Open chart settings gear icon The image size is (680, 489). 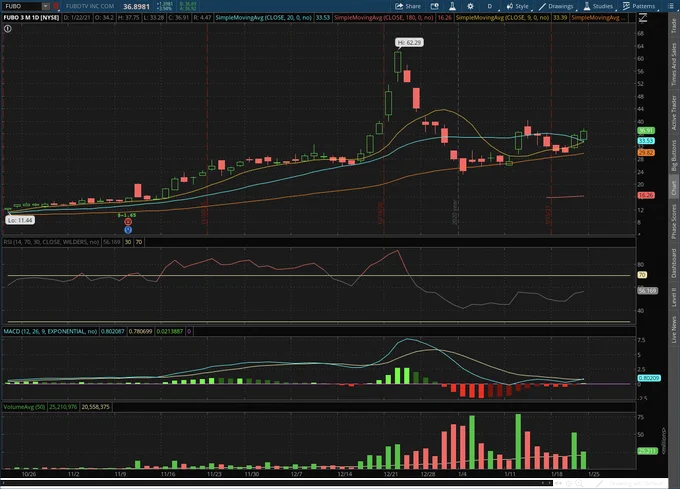(x=470, y=6)
